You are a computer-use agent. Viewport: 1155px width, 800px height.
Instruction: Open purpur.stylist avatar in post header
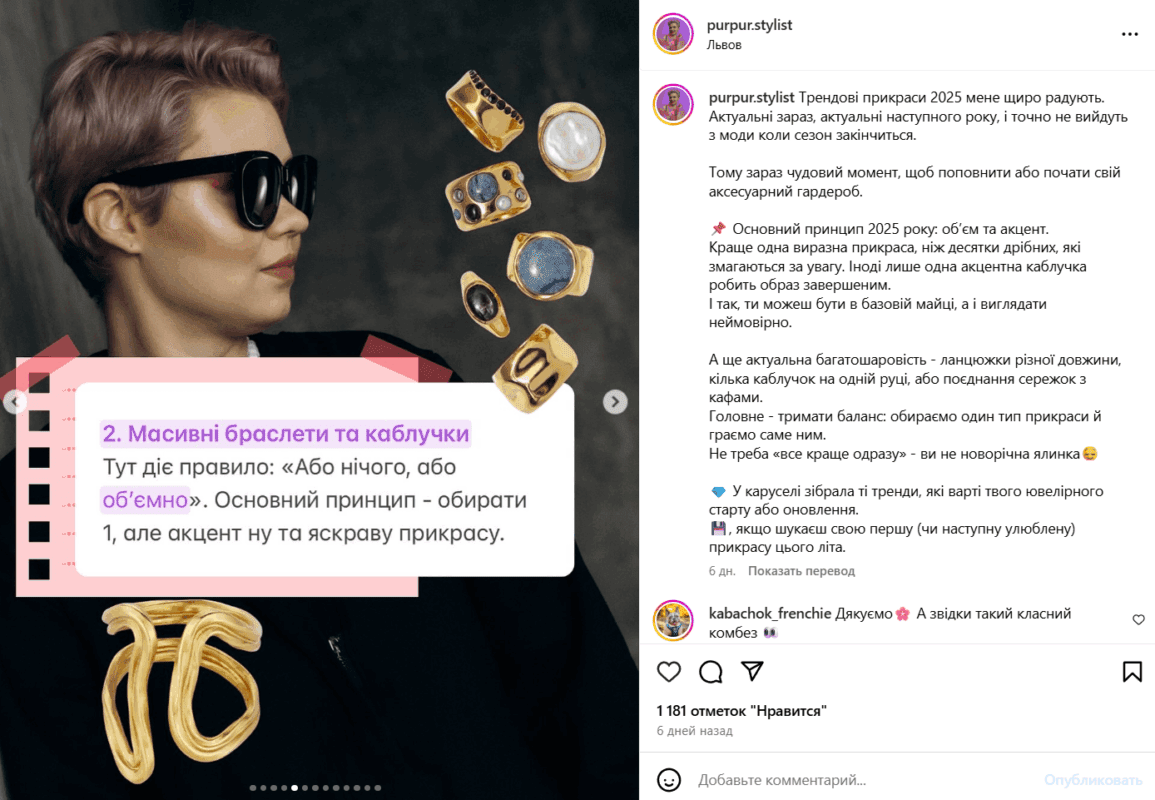[x=673, y=34]
